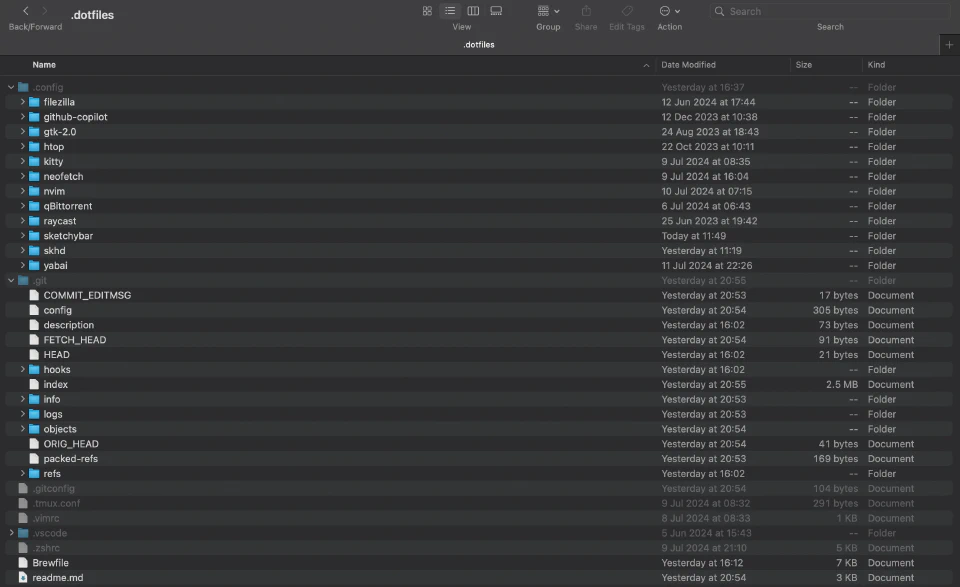The height and width of the screenshot is (587, 960).
Task: Switch to gallery view
Action: tap(496, 11)
